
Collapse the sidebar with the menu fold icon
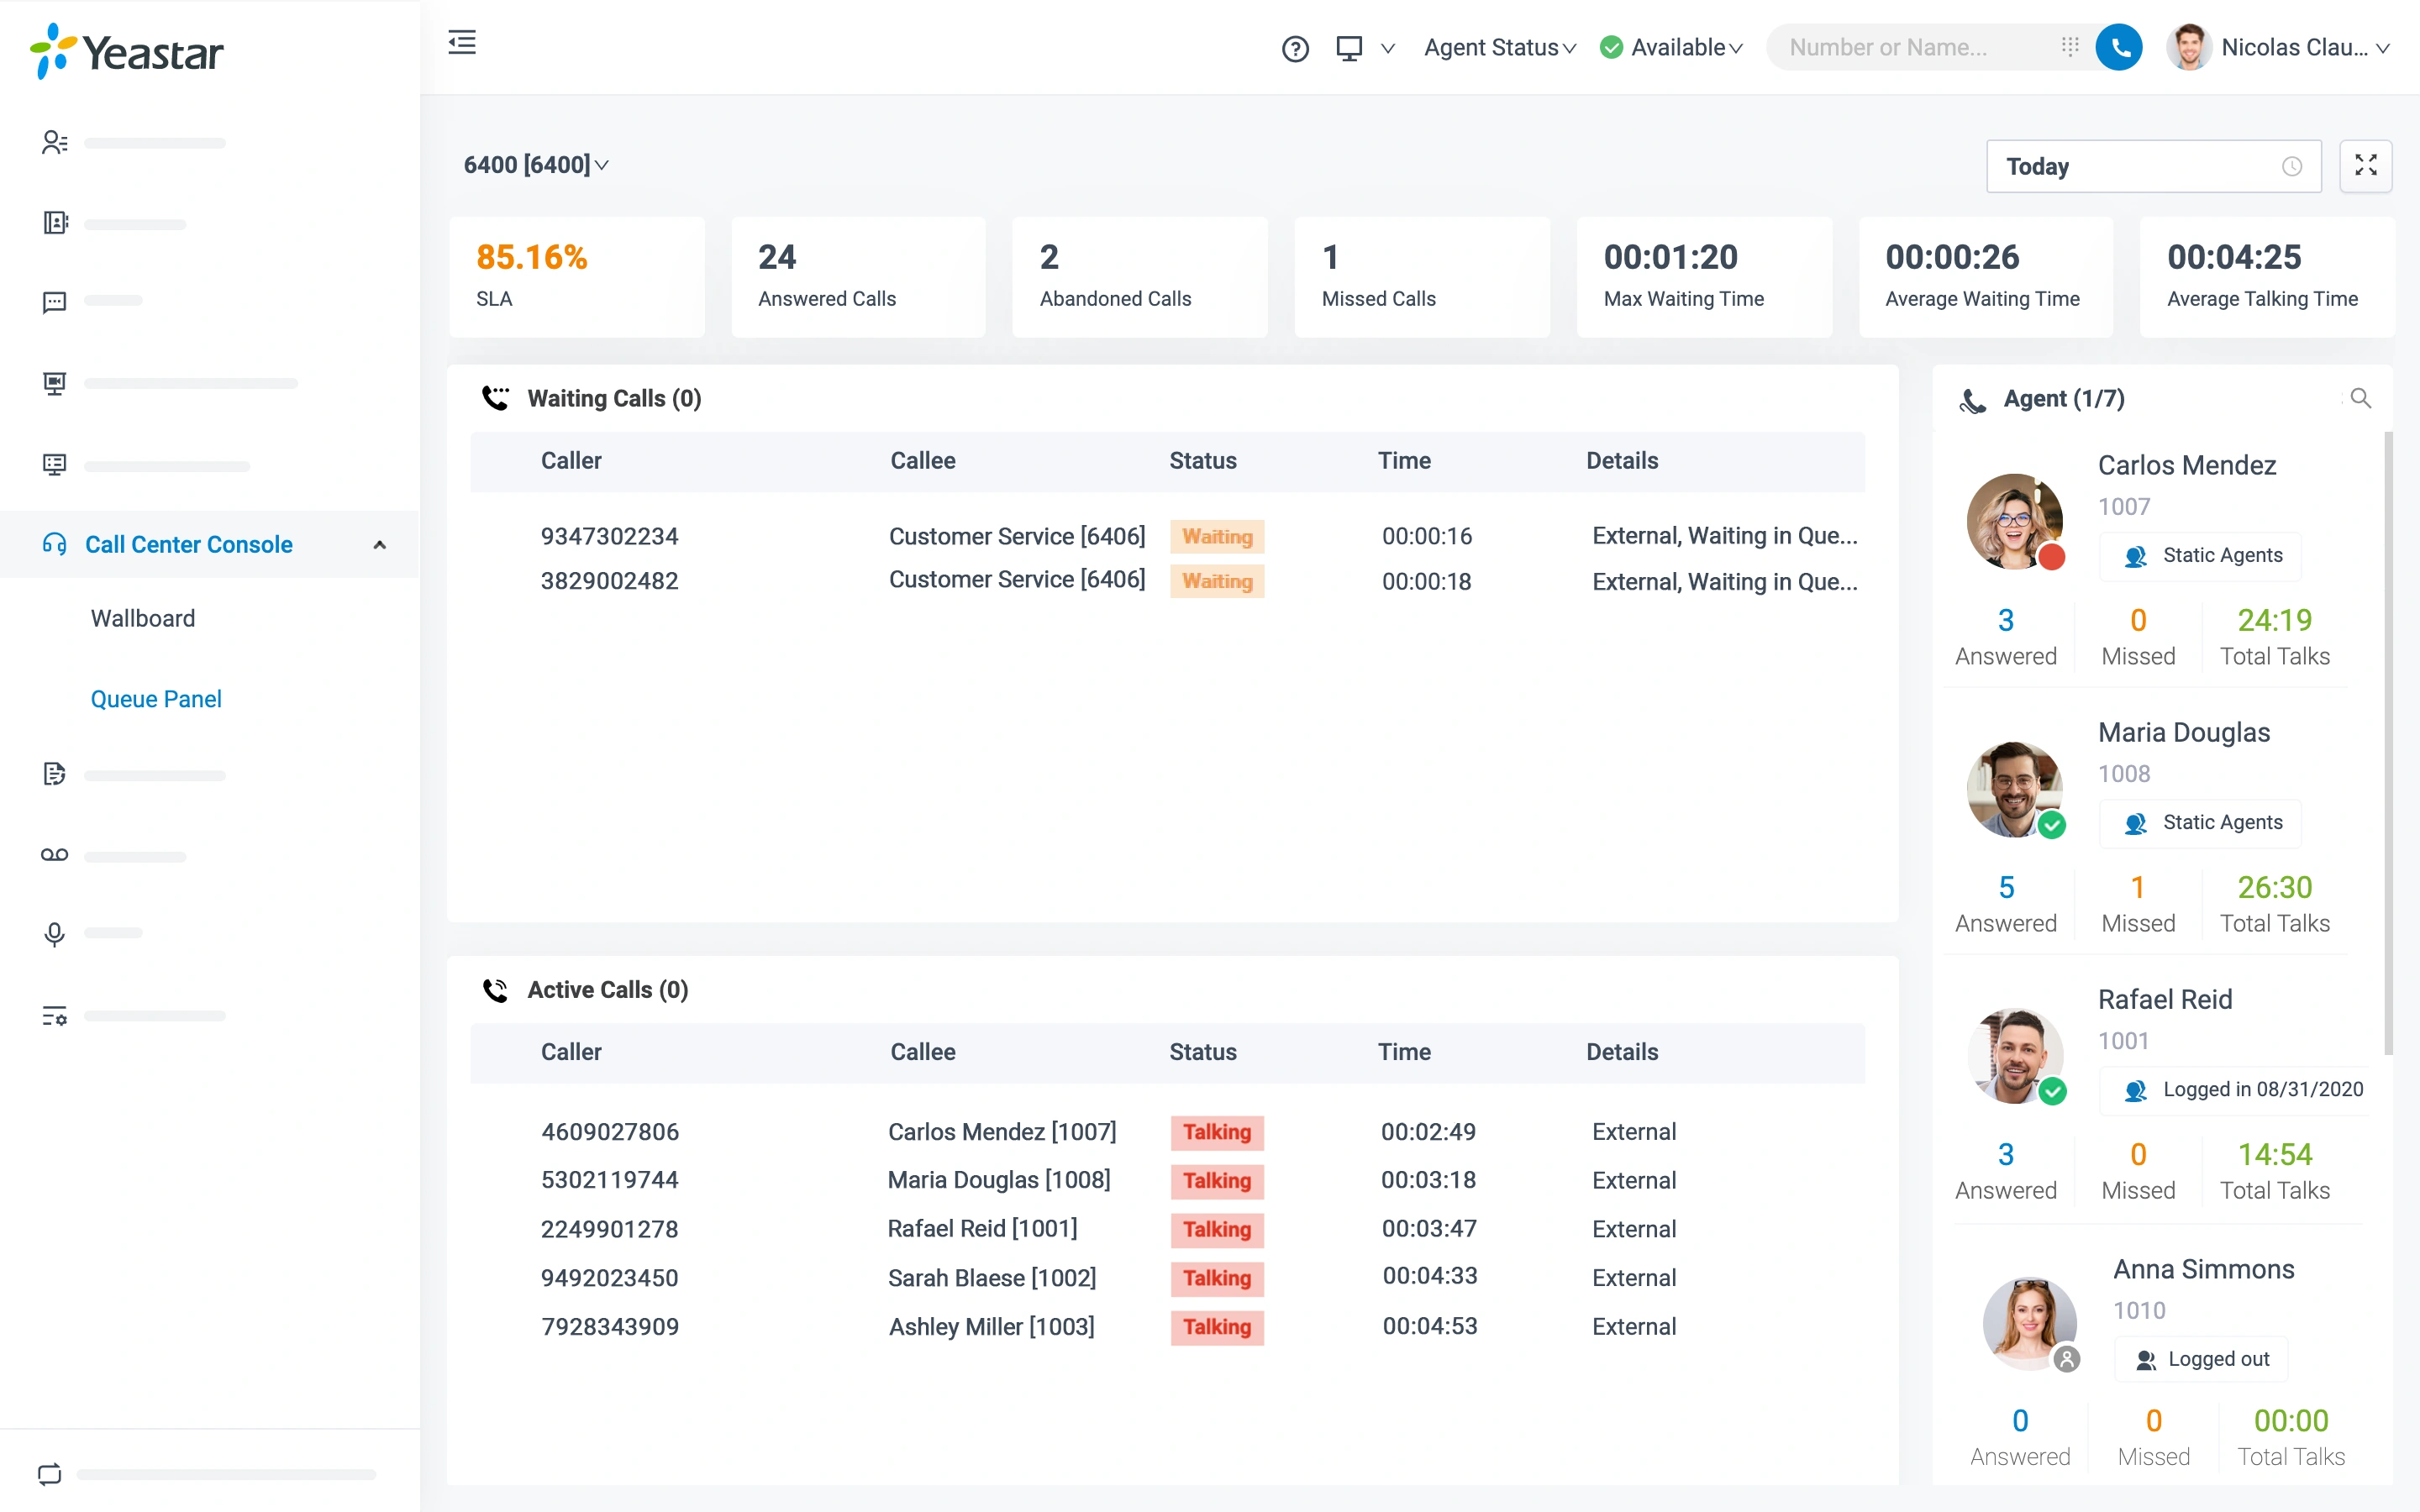point(462,42)
